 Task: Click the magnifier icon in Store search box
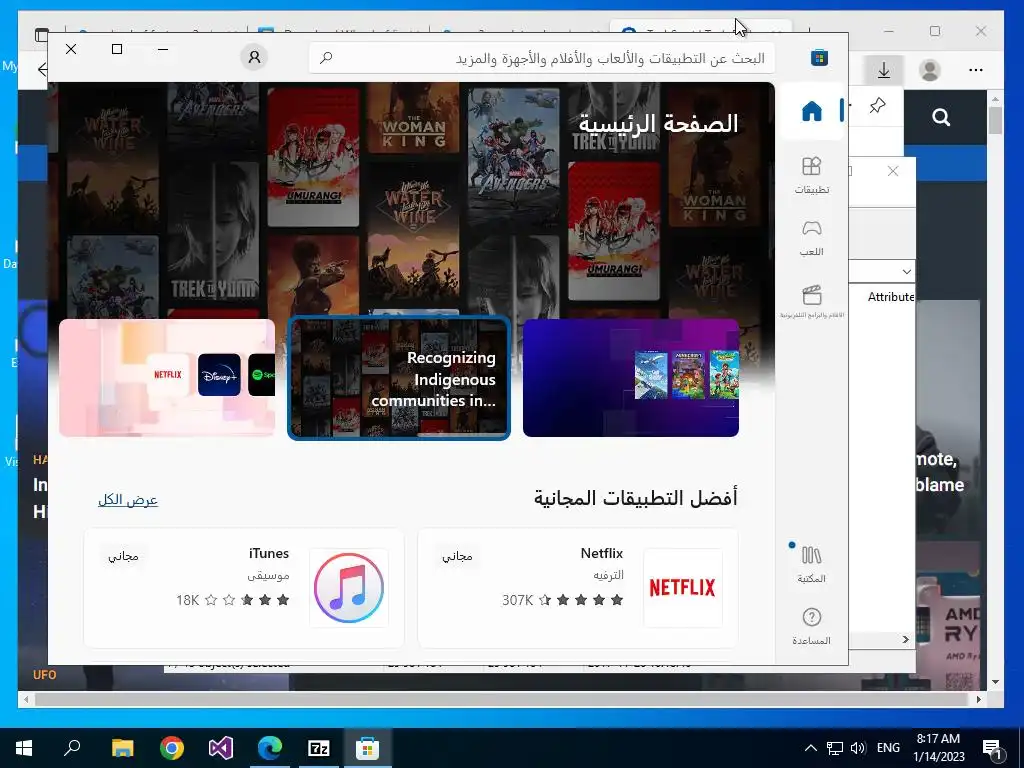click(327, 58)
